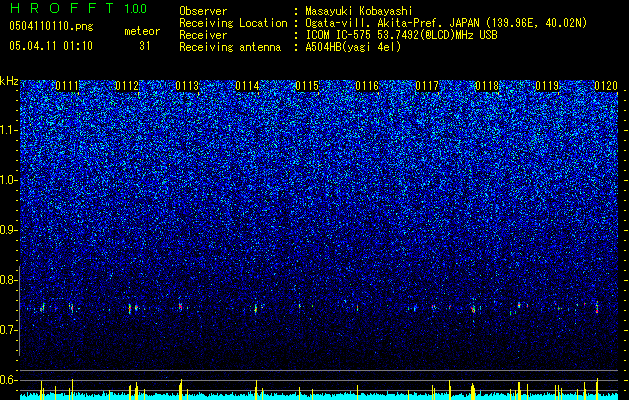Viewport: 629px width, 400px height.
Task: Click the meteor count 31
Action: [144, 46]
